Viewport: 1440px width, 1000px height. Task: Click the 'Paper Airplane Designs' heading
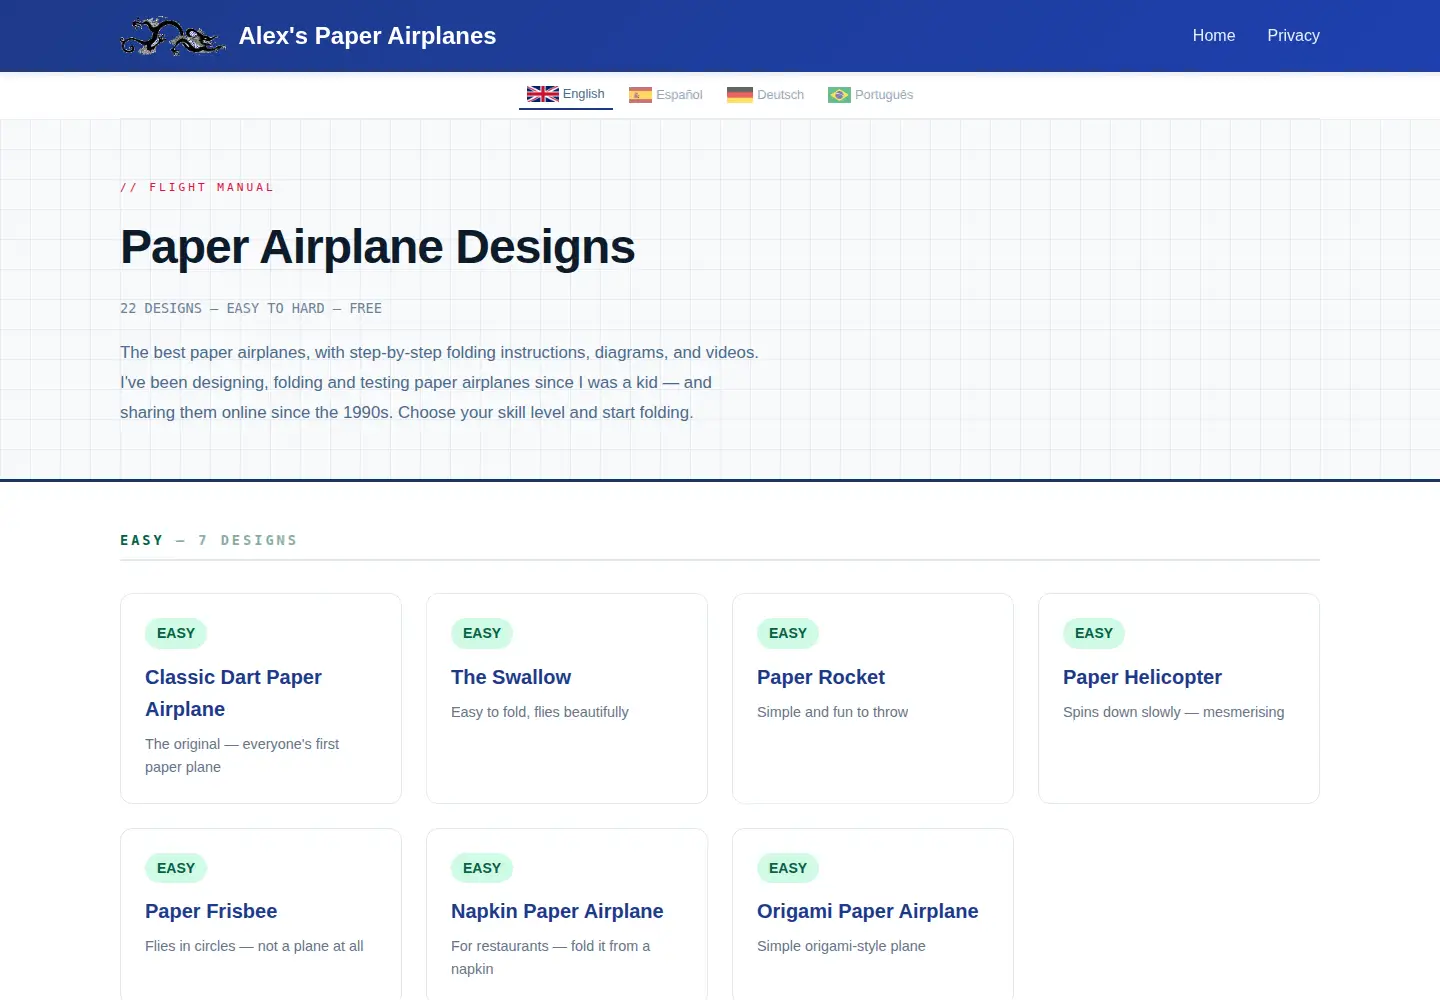377,247
